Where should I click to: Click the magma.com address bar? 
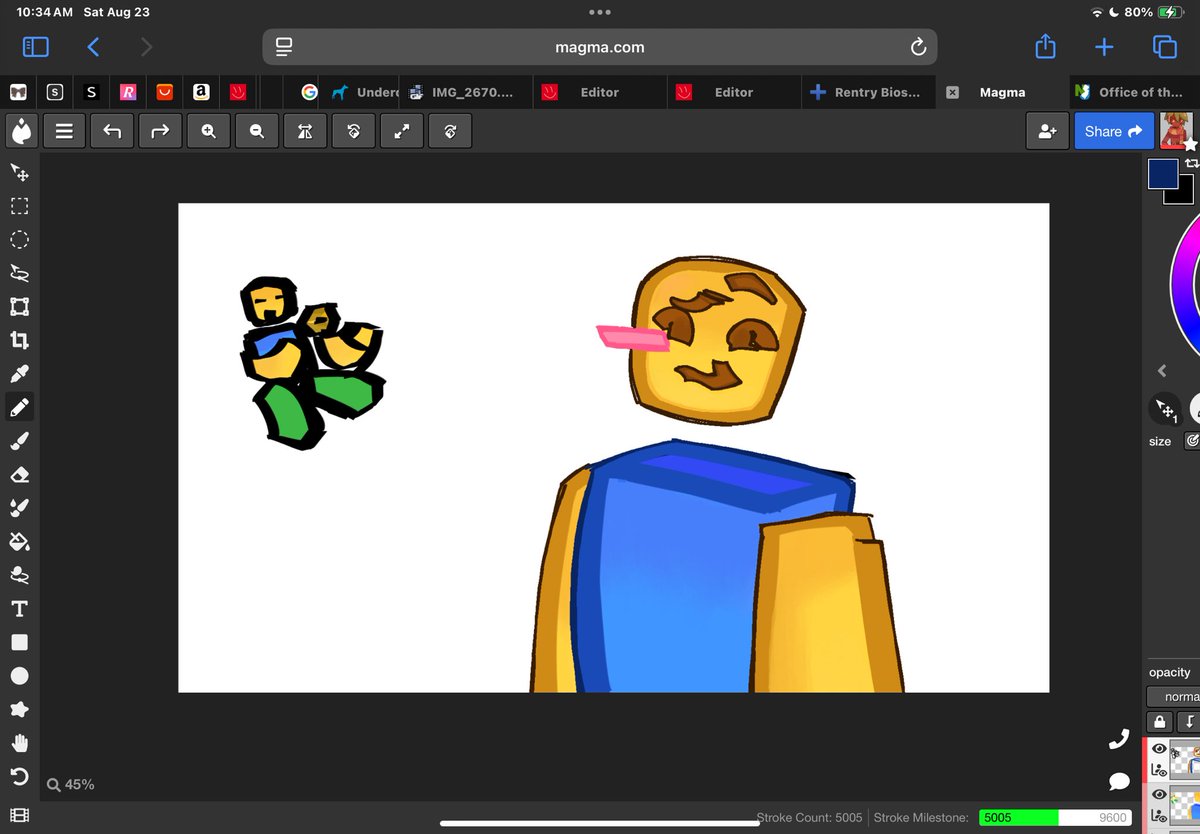click(x=600, y=47)
